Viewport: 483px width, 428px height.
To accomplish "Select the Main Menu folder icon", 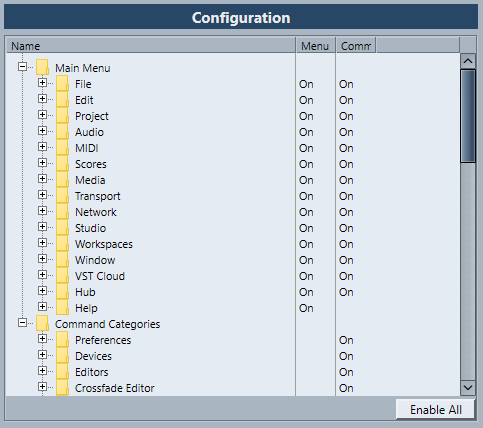I will [42, 68].
